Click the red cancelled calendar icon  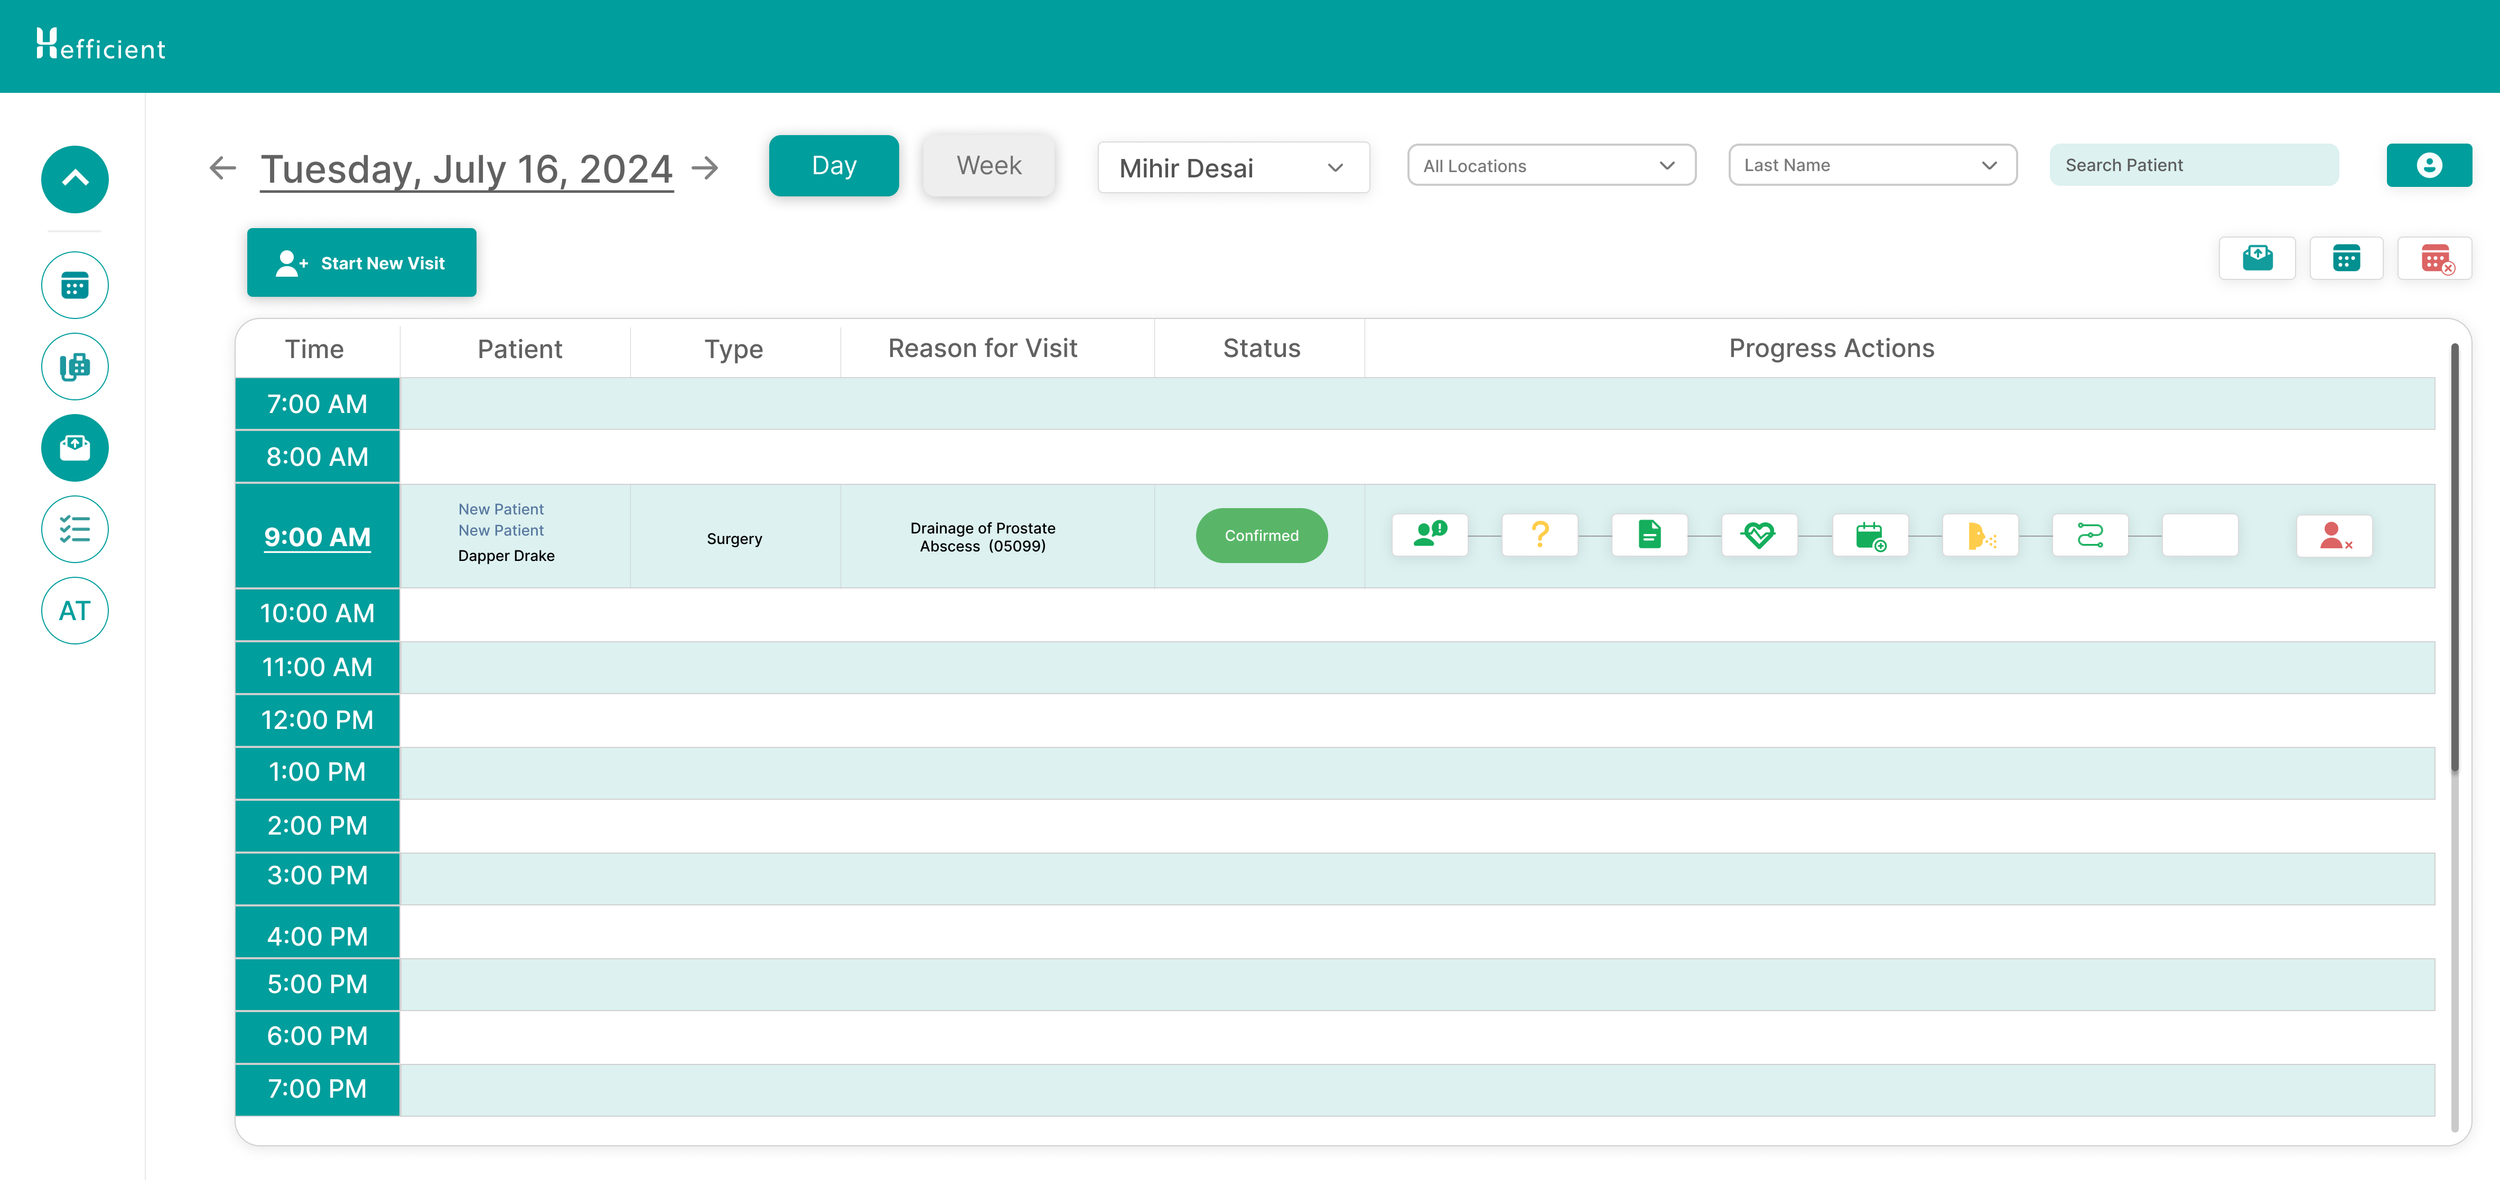click(x=2435, y=259)
